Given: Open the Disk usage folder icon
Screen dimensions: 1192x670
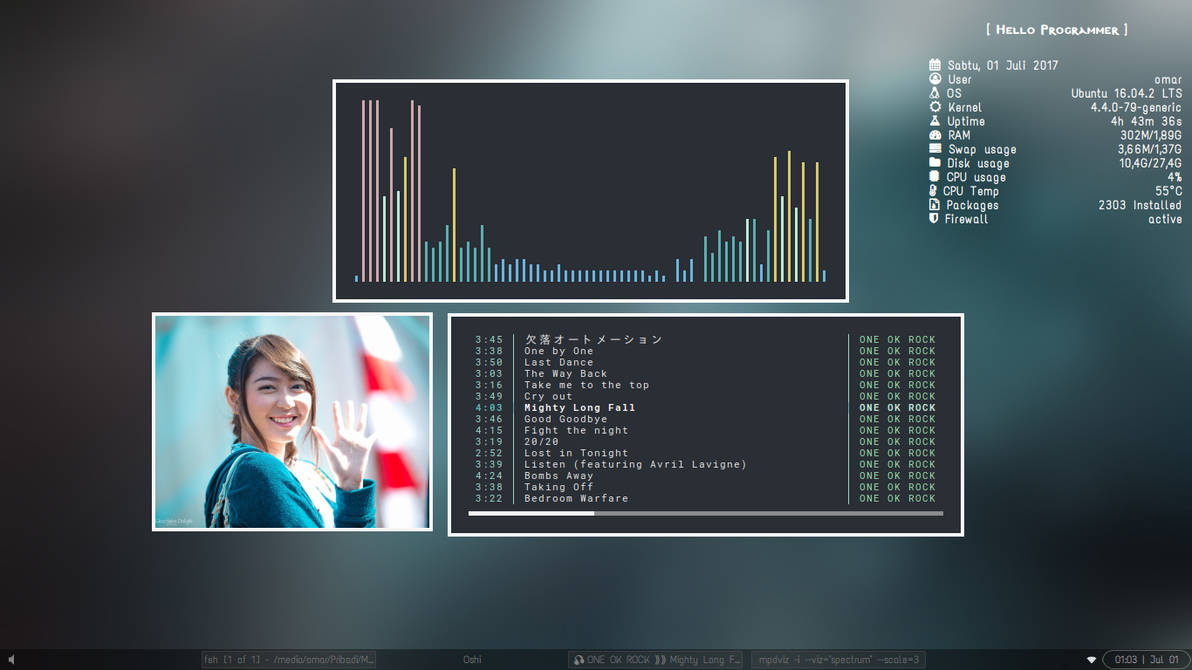Looking at the screenshot, I should click(935, 163).
